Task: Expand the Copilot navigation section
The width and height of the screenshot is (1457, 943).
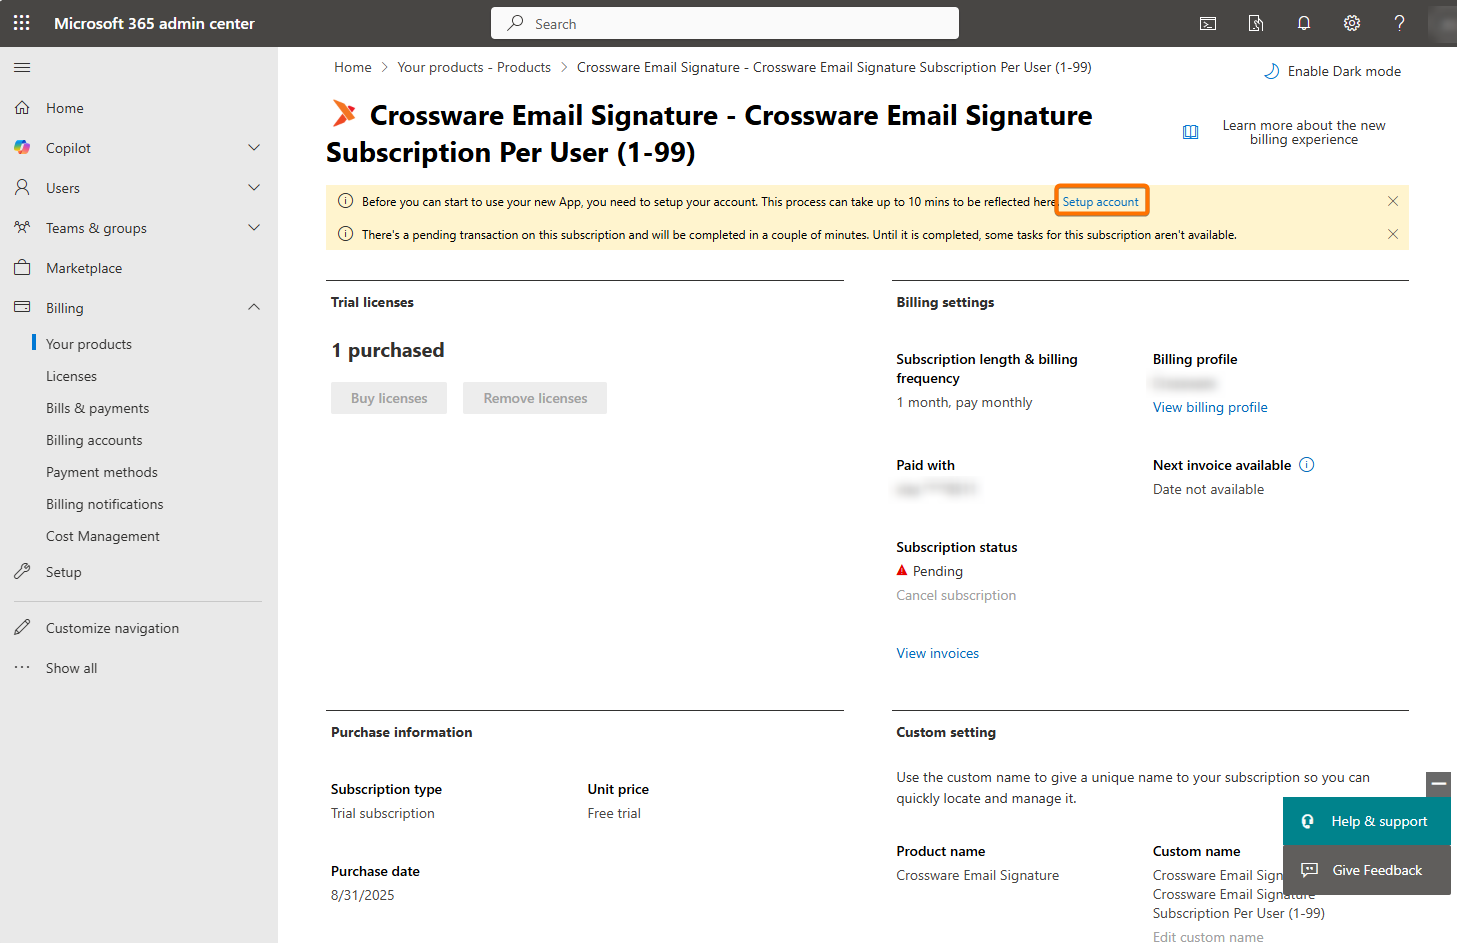Action: pyautogui.click(x=254, y=148)
